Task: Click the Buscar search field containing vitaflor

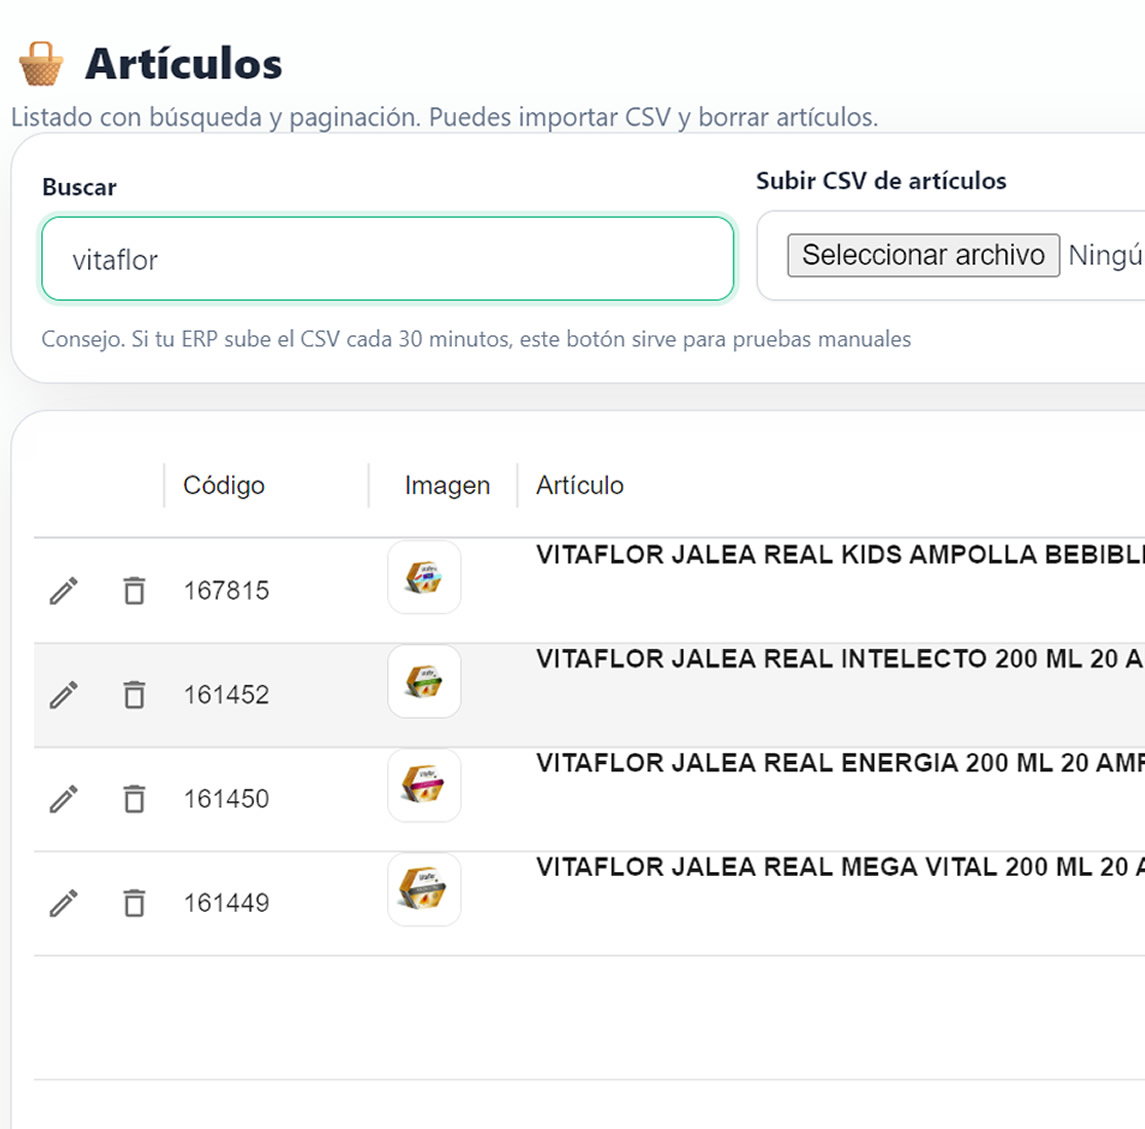Action: point(386,259)
